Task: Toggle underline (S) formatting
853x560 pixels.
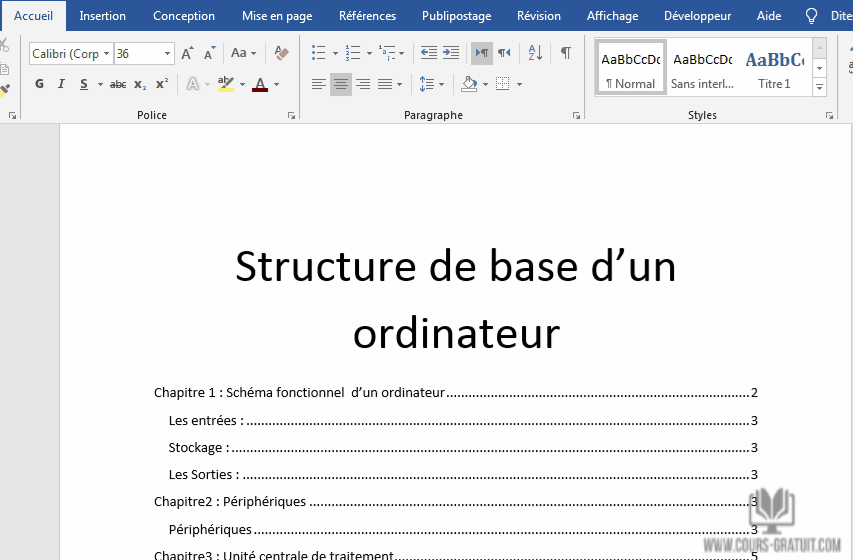Action: coord(84,84)
